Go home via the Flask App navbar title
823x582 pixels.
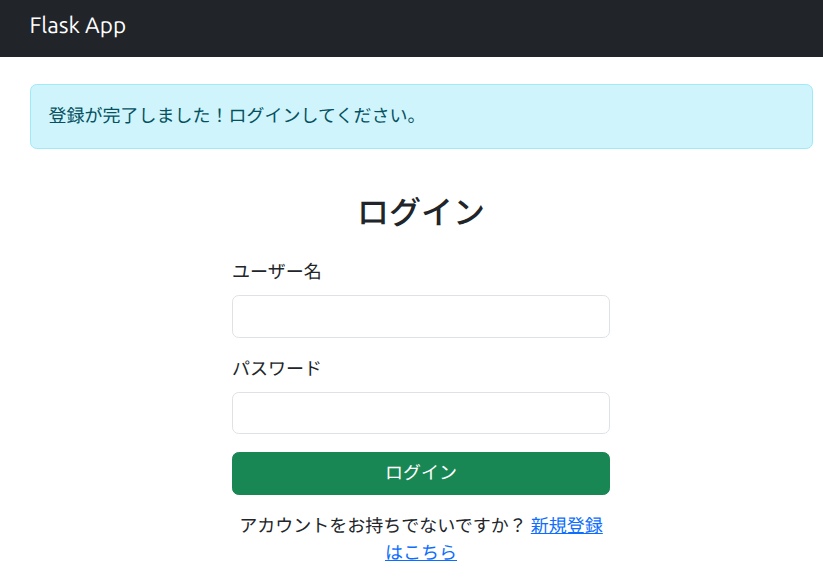78,26
